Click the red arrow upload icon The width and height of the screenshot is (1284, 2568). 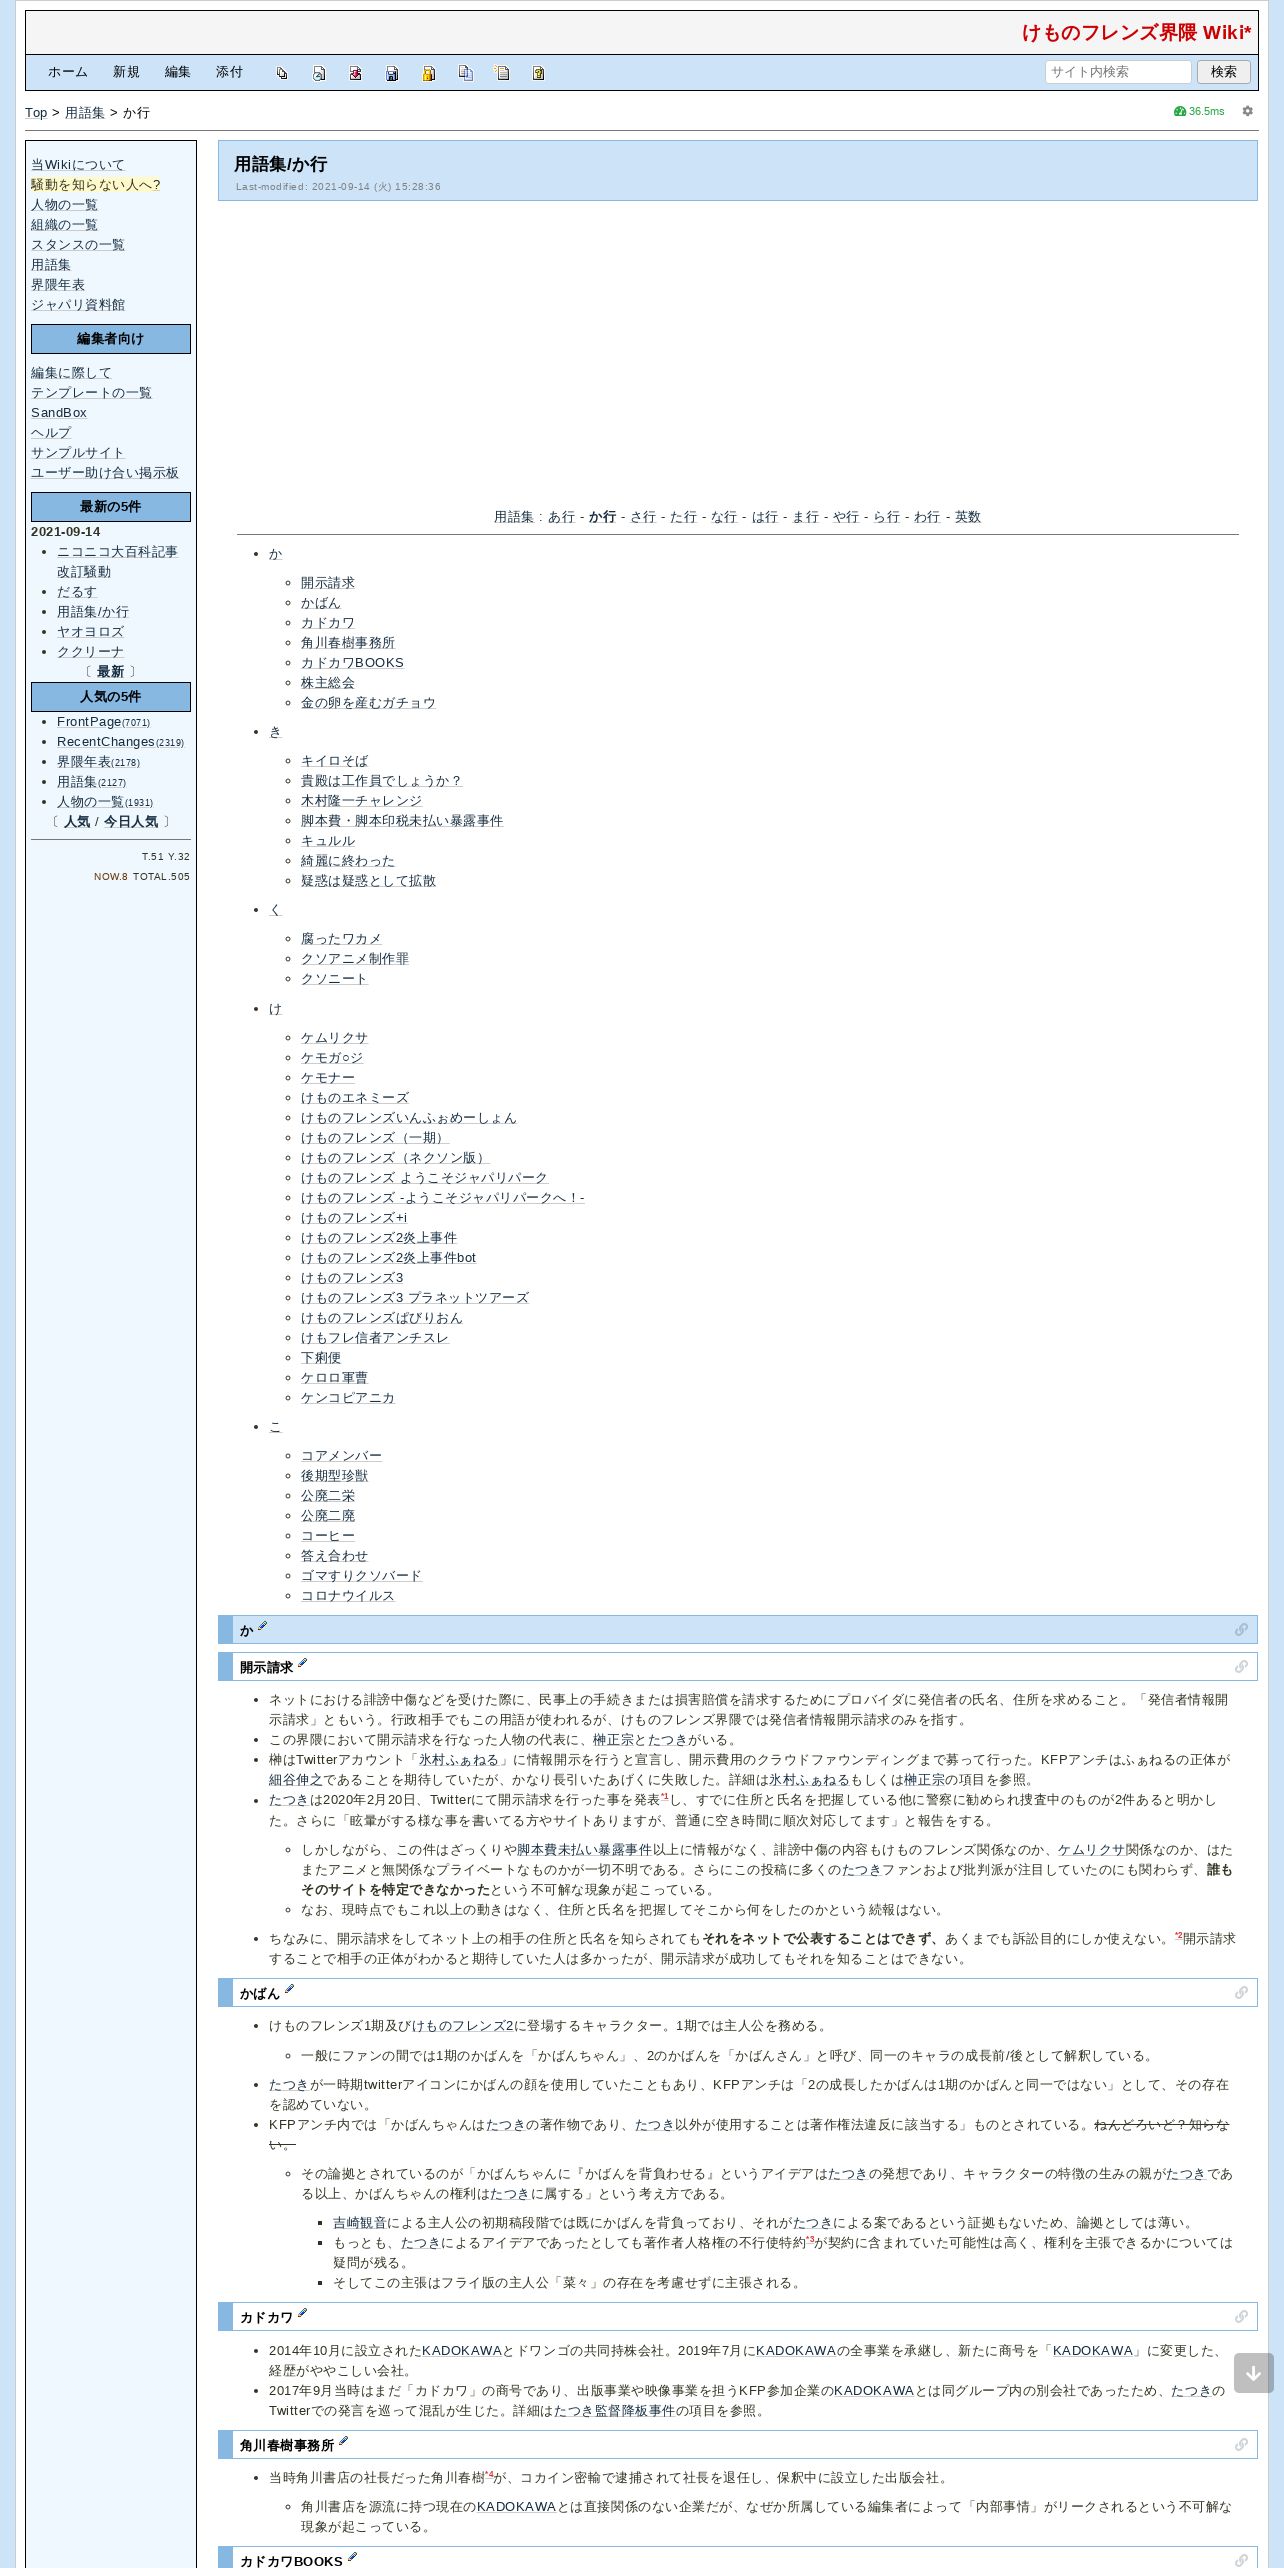[355, 73]
